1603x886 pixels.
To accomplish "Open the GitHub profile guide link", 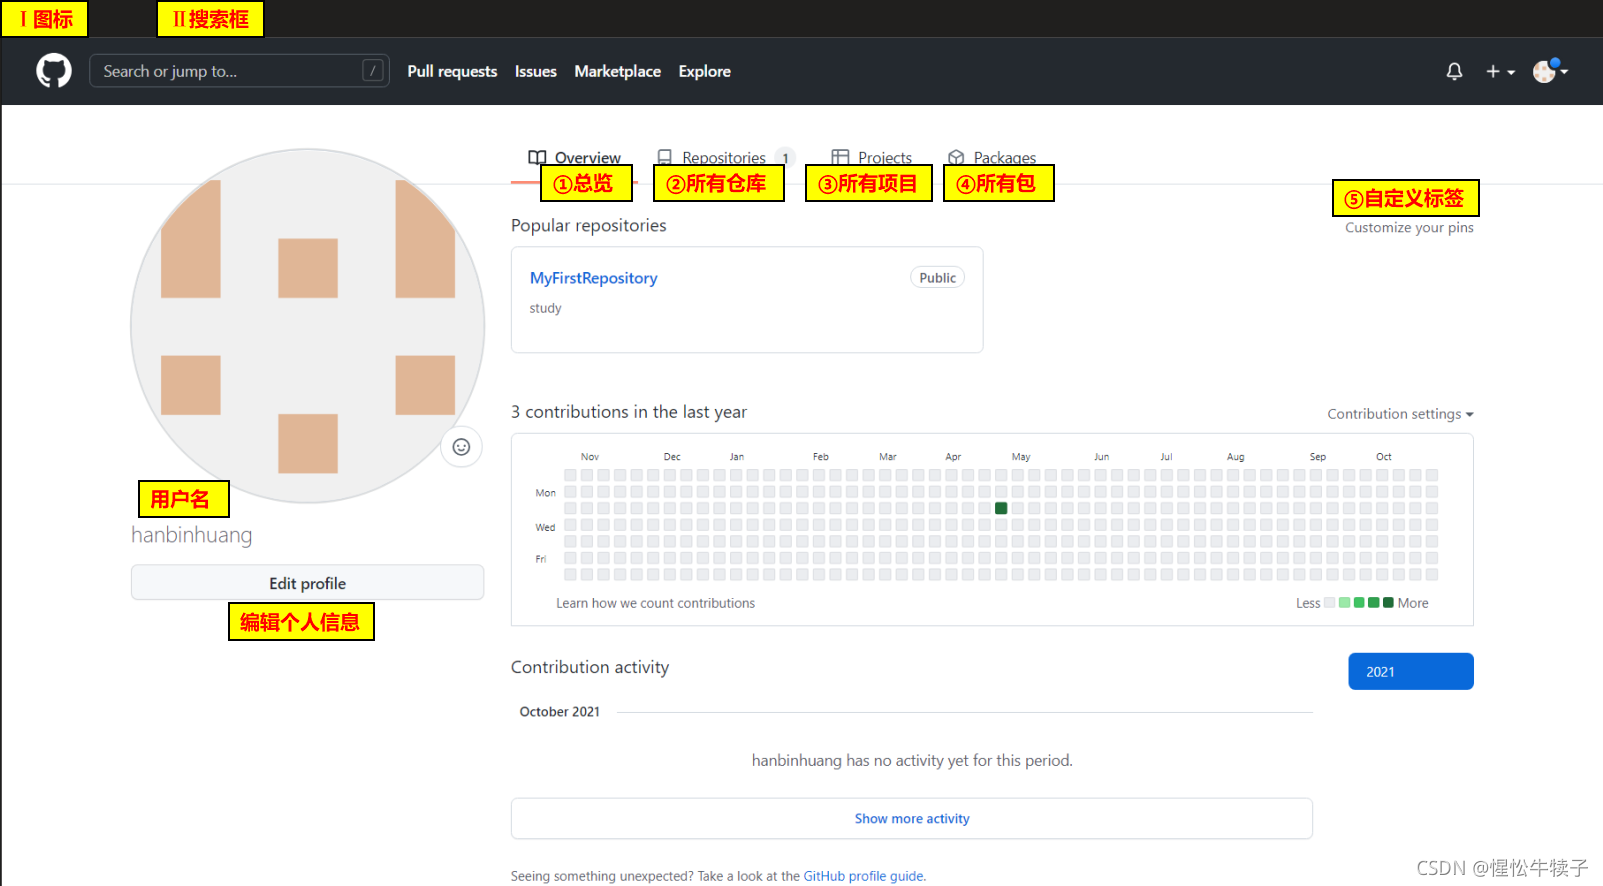I will click(864, 876).
